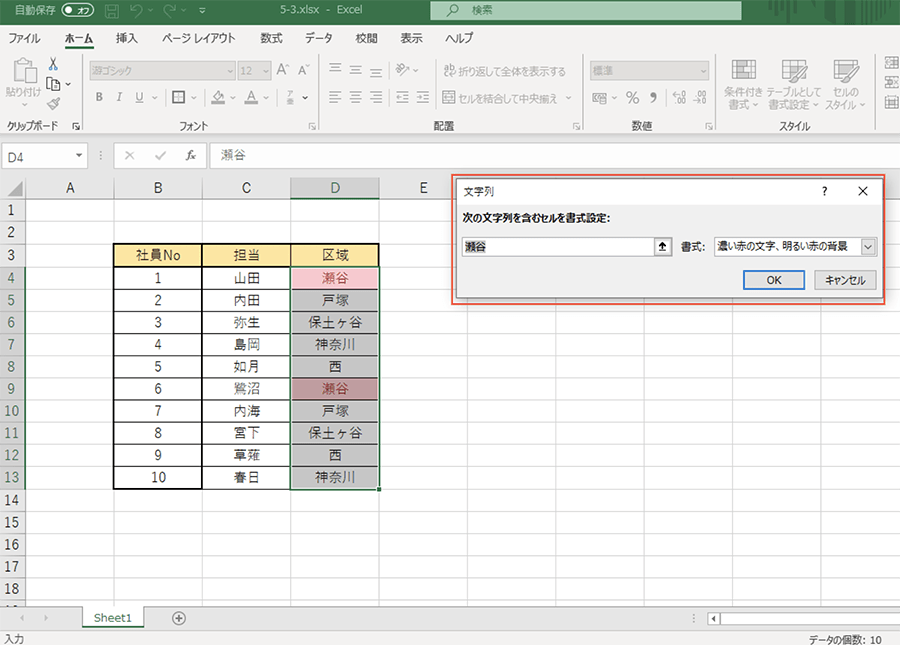Select the Sheet1 sheet tab

point(112,618)
